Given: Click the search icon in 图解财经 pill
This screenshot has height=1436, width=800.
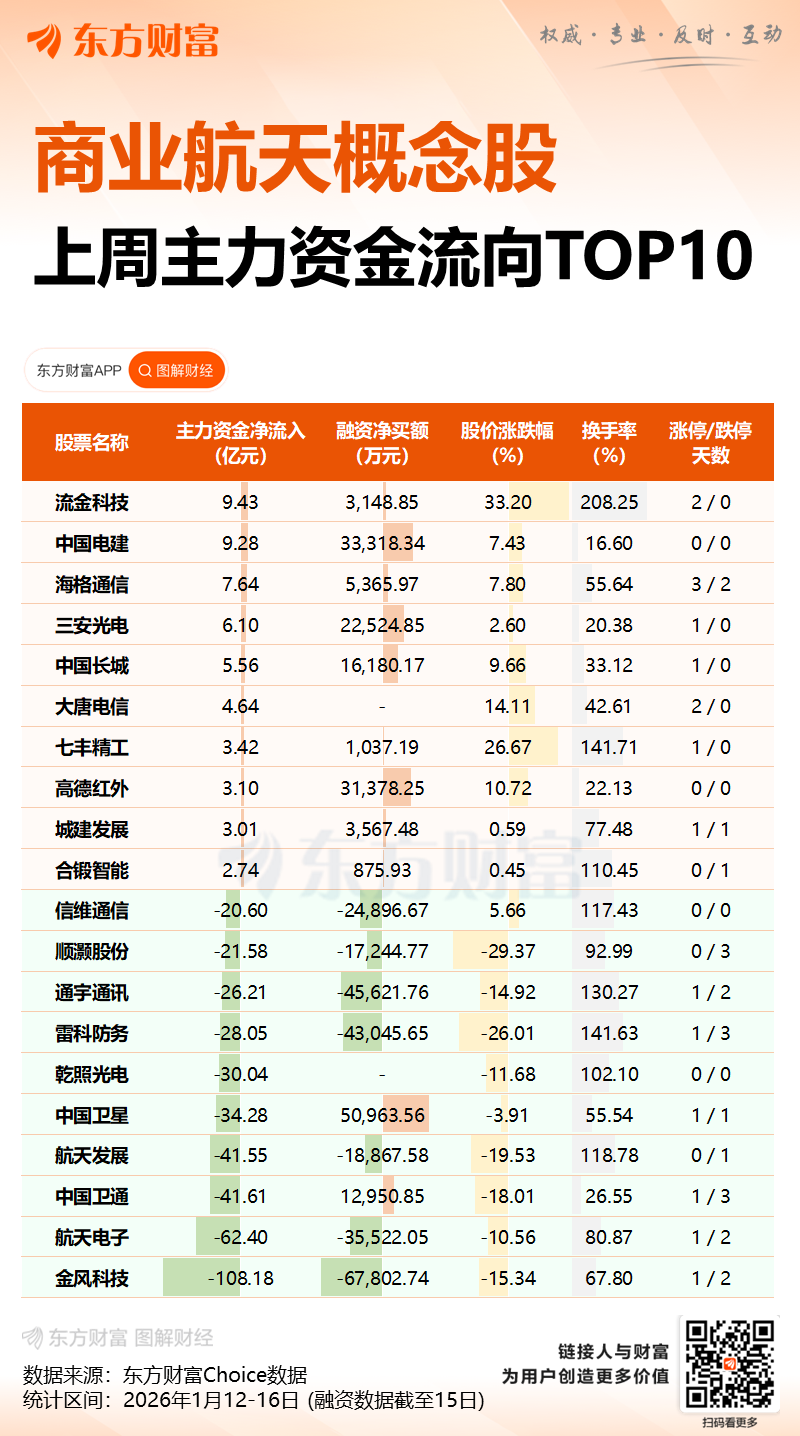Looking at the screenshot, I should pos(145,371).
